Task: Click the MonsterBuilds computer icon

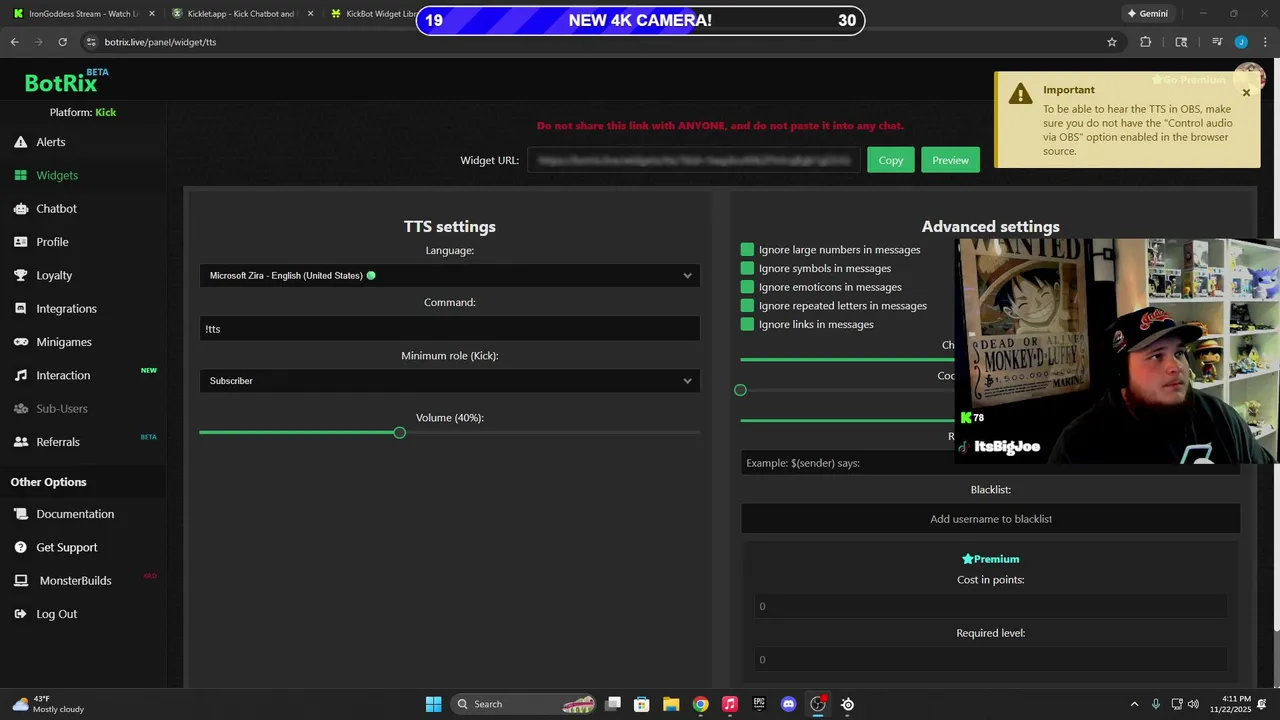Action: tap(20, 580)
